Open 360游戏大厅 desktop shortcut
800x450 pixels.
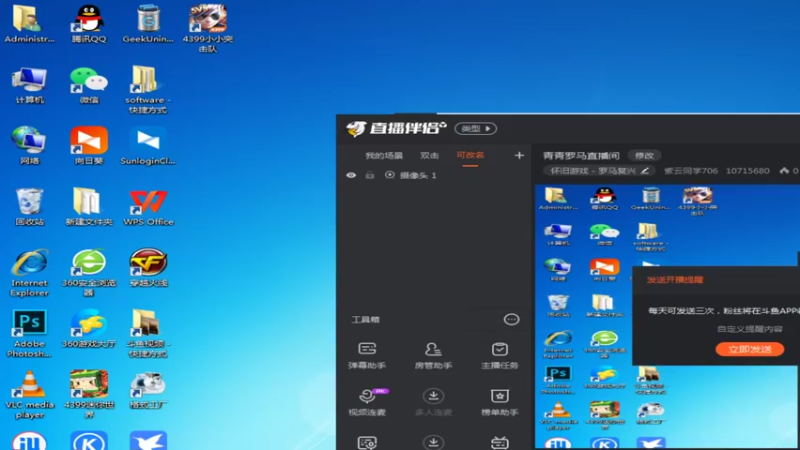point(89,329)
